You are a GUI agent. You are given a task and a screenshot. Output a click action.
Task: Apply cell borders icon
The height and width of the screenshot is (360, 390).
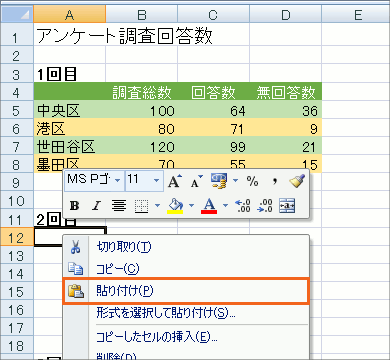[141, 206]
